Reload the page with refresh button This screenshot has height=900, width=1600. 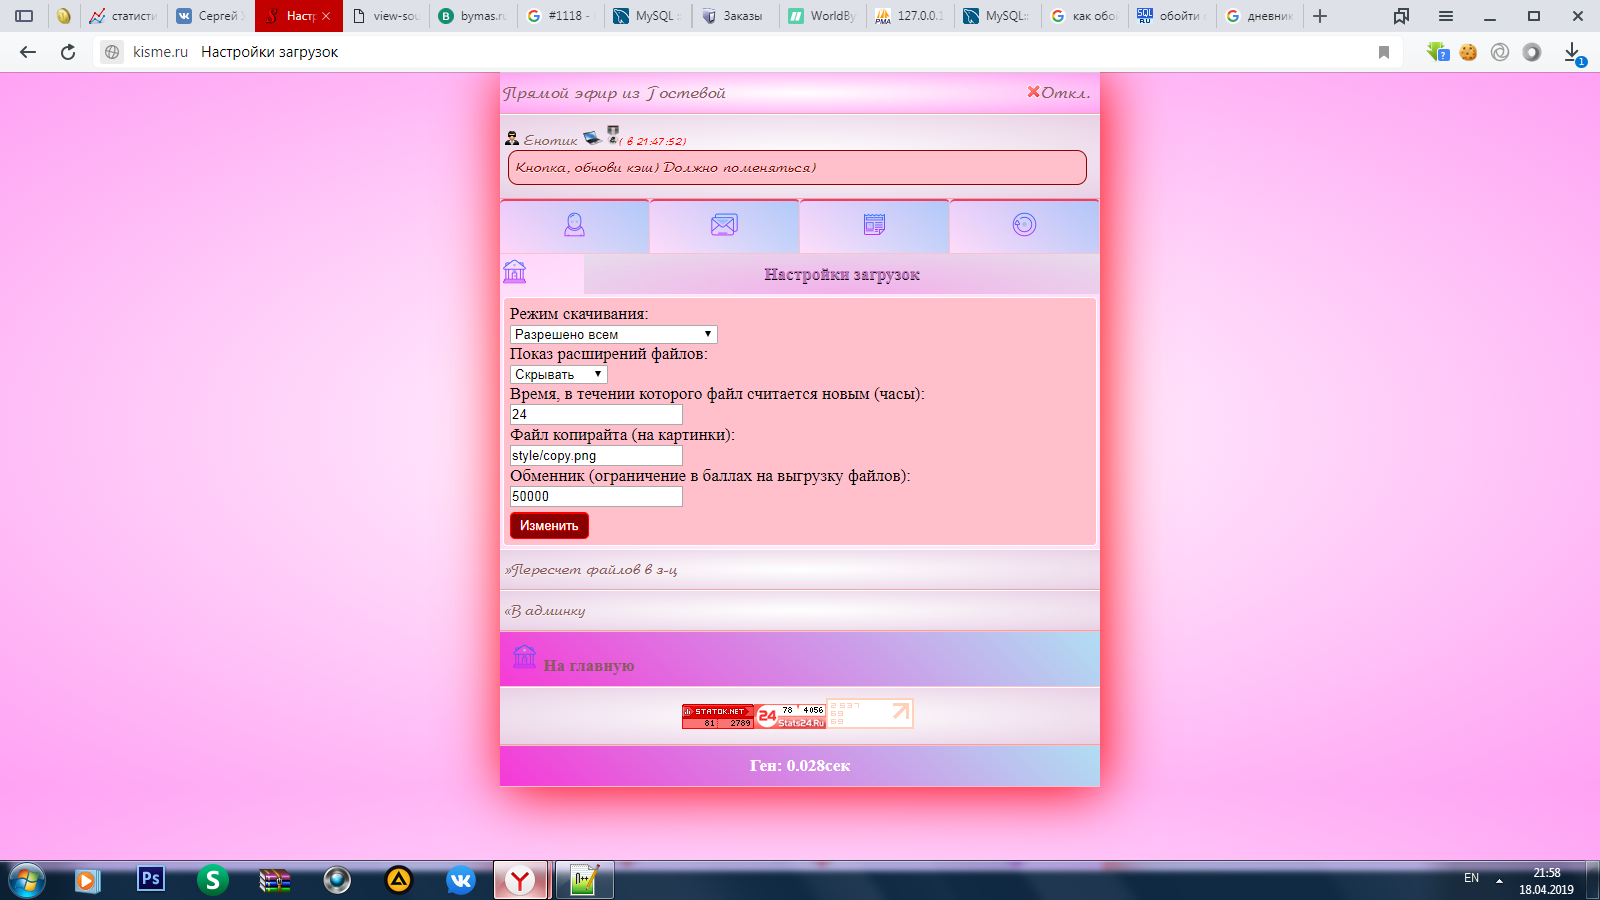pos(68,52)
